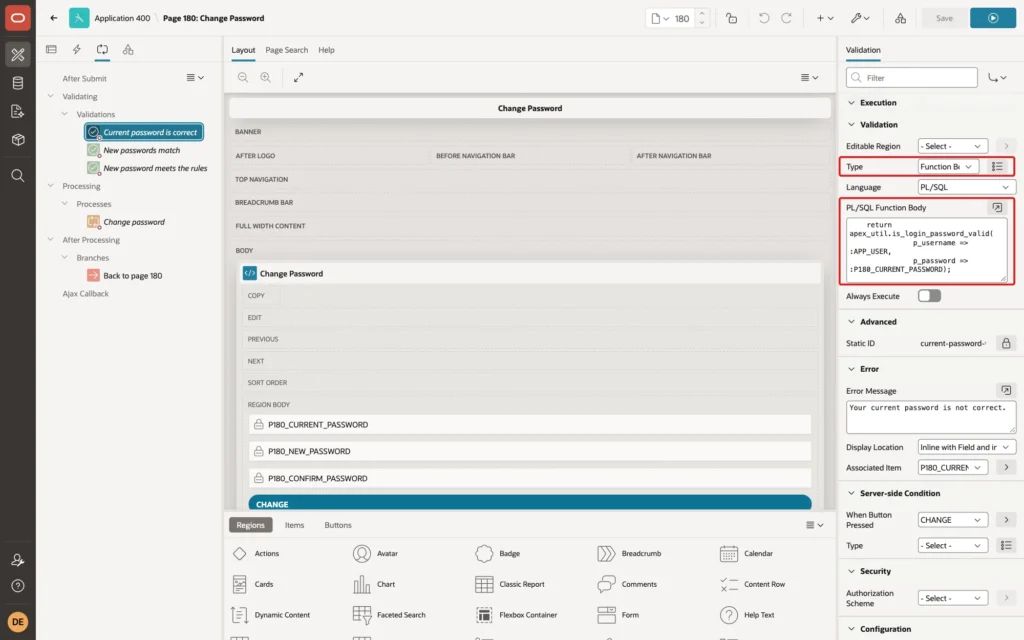Click the property Filter field
The width and height of the screenshot is (1024, 640).
tap(912, 78)
